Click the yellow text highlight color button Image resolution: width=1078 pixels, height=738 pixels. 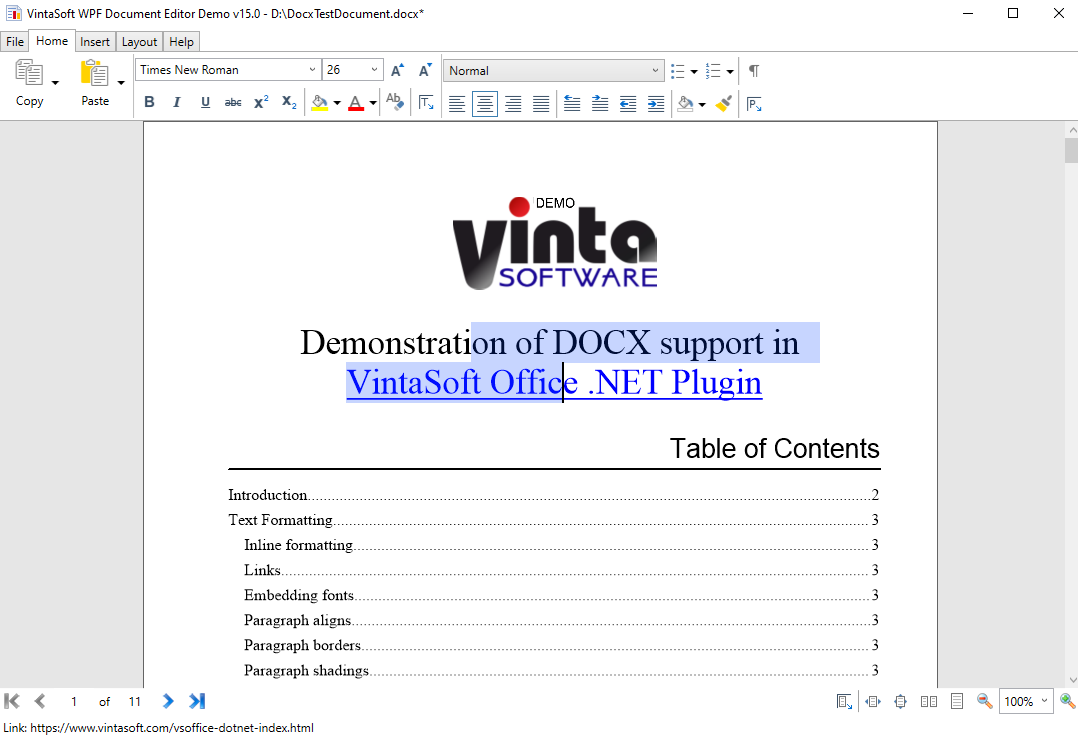pyautogui.click(x=319, y=103)
